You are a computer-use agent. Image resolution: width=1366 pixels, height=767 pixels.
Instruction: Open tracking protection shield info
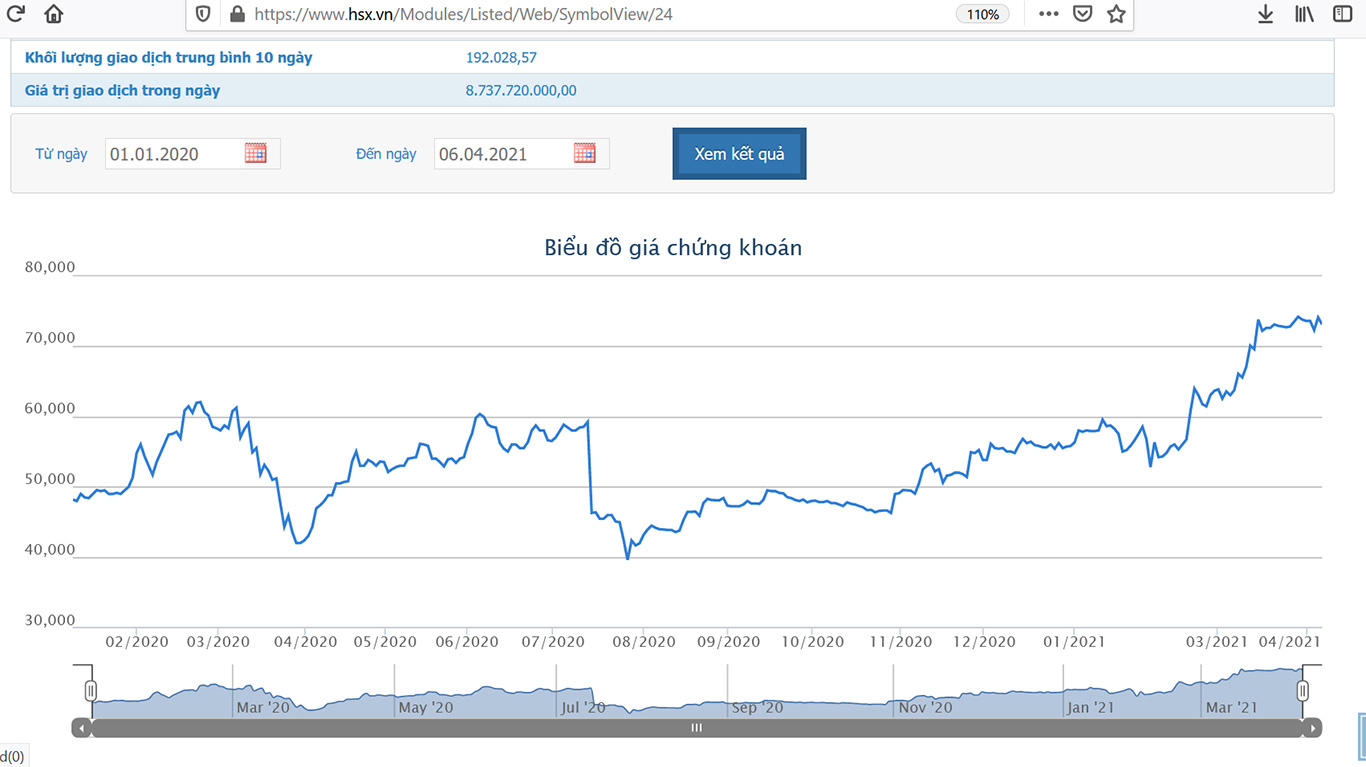pos(203,14)
